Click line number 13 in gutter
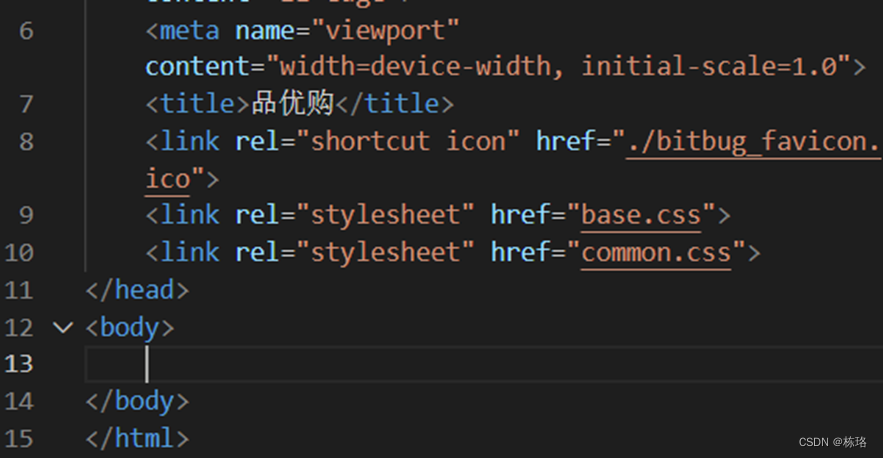The image size is (883, 458). (19, 364)
